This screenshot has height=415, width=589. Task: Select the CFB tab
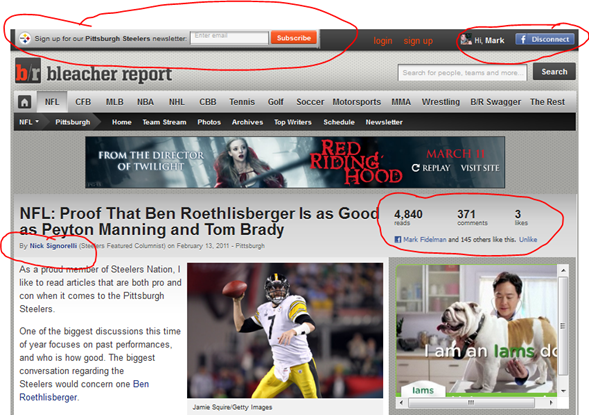83,102
